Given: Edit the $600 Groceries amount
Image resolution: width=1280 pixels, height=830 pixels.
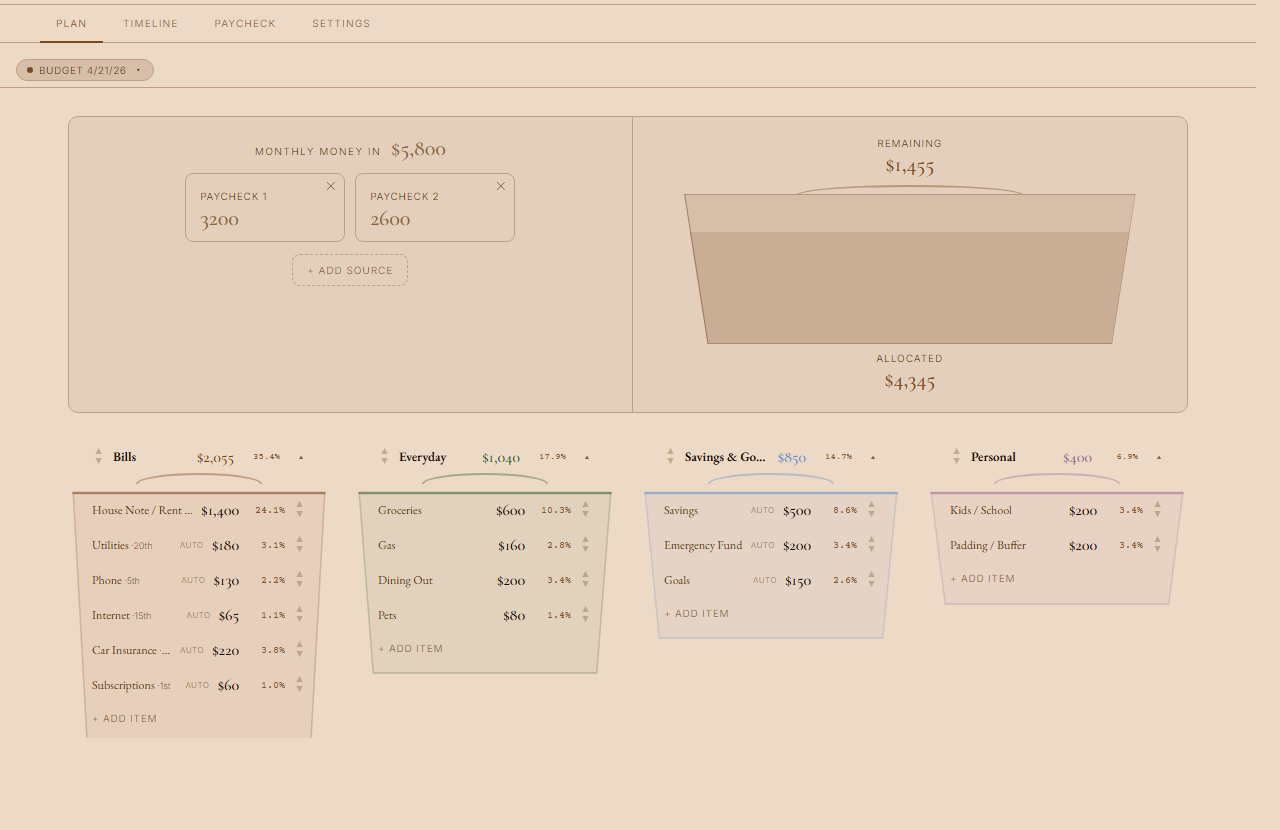Looking at the screenshot, I should 510,511.
